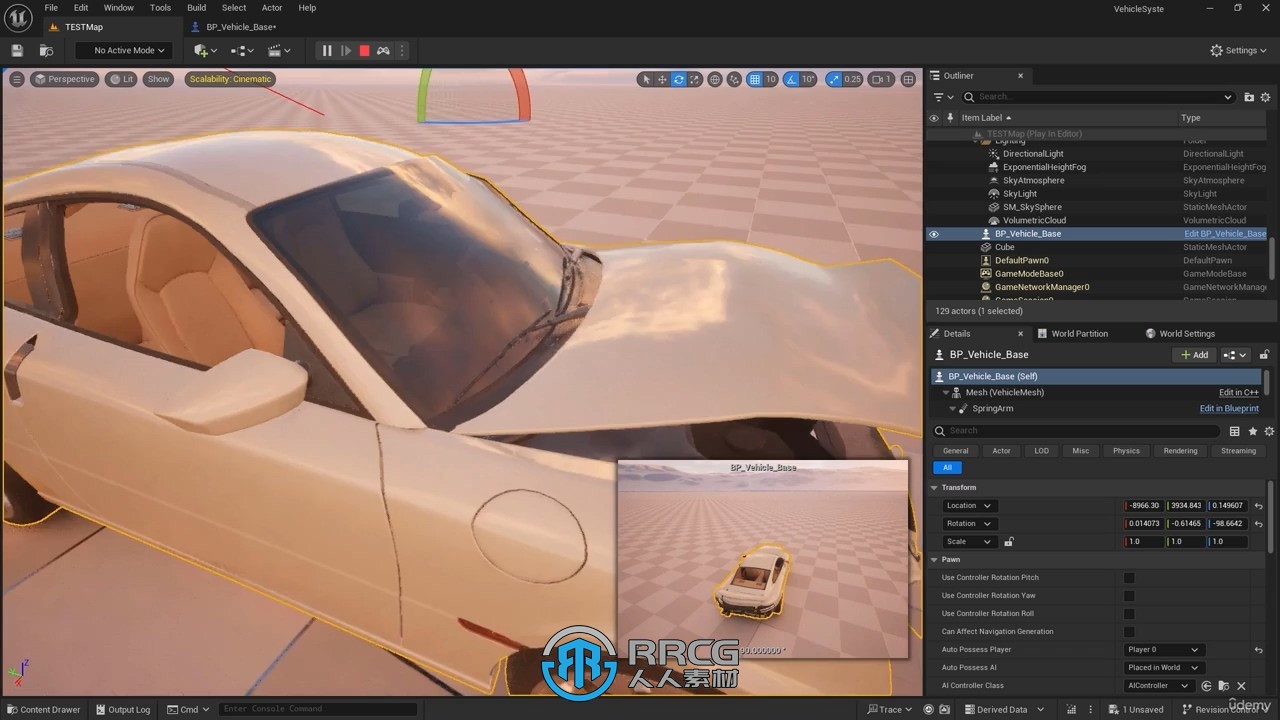This screenshot has width=1280, height=720.
Task: Toggle visibility eye for BP_Vehicle_Base
Action: 934,234
